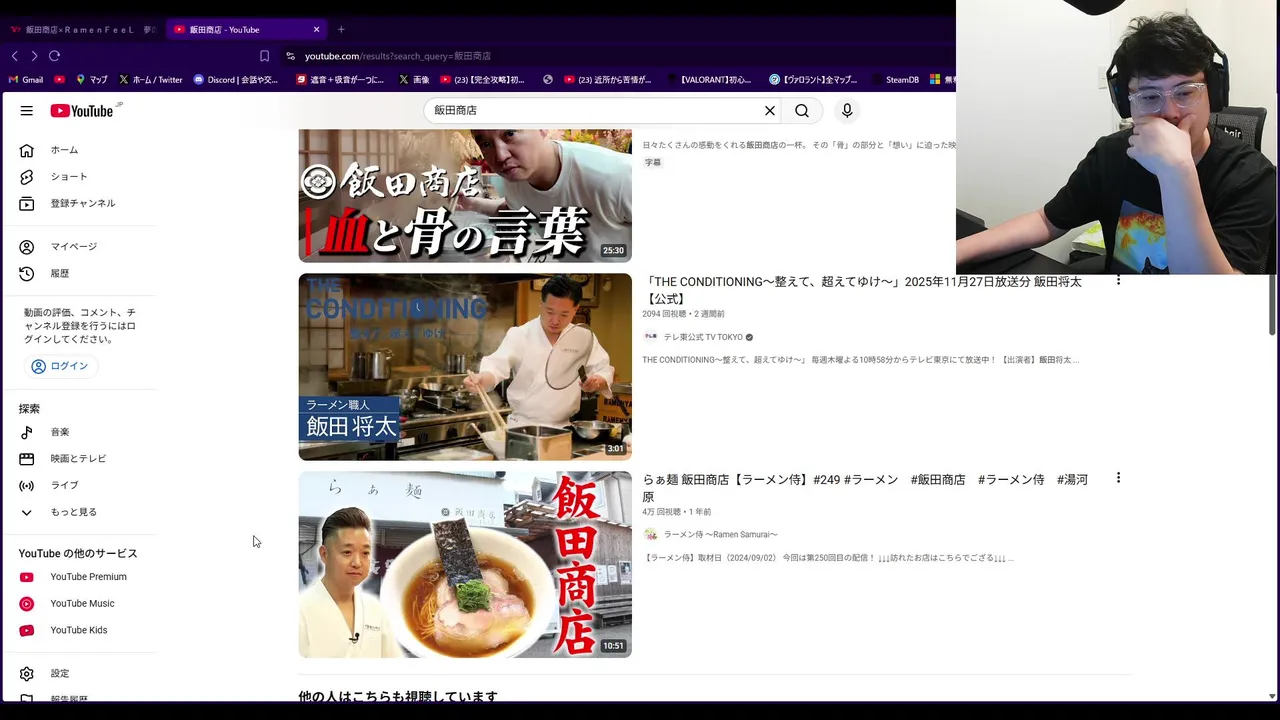The height and width of the screenshot is (720, 1280).
Task: Click the 字幕 caption badge
Action: pos(653,162)
